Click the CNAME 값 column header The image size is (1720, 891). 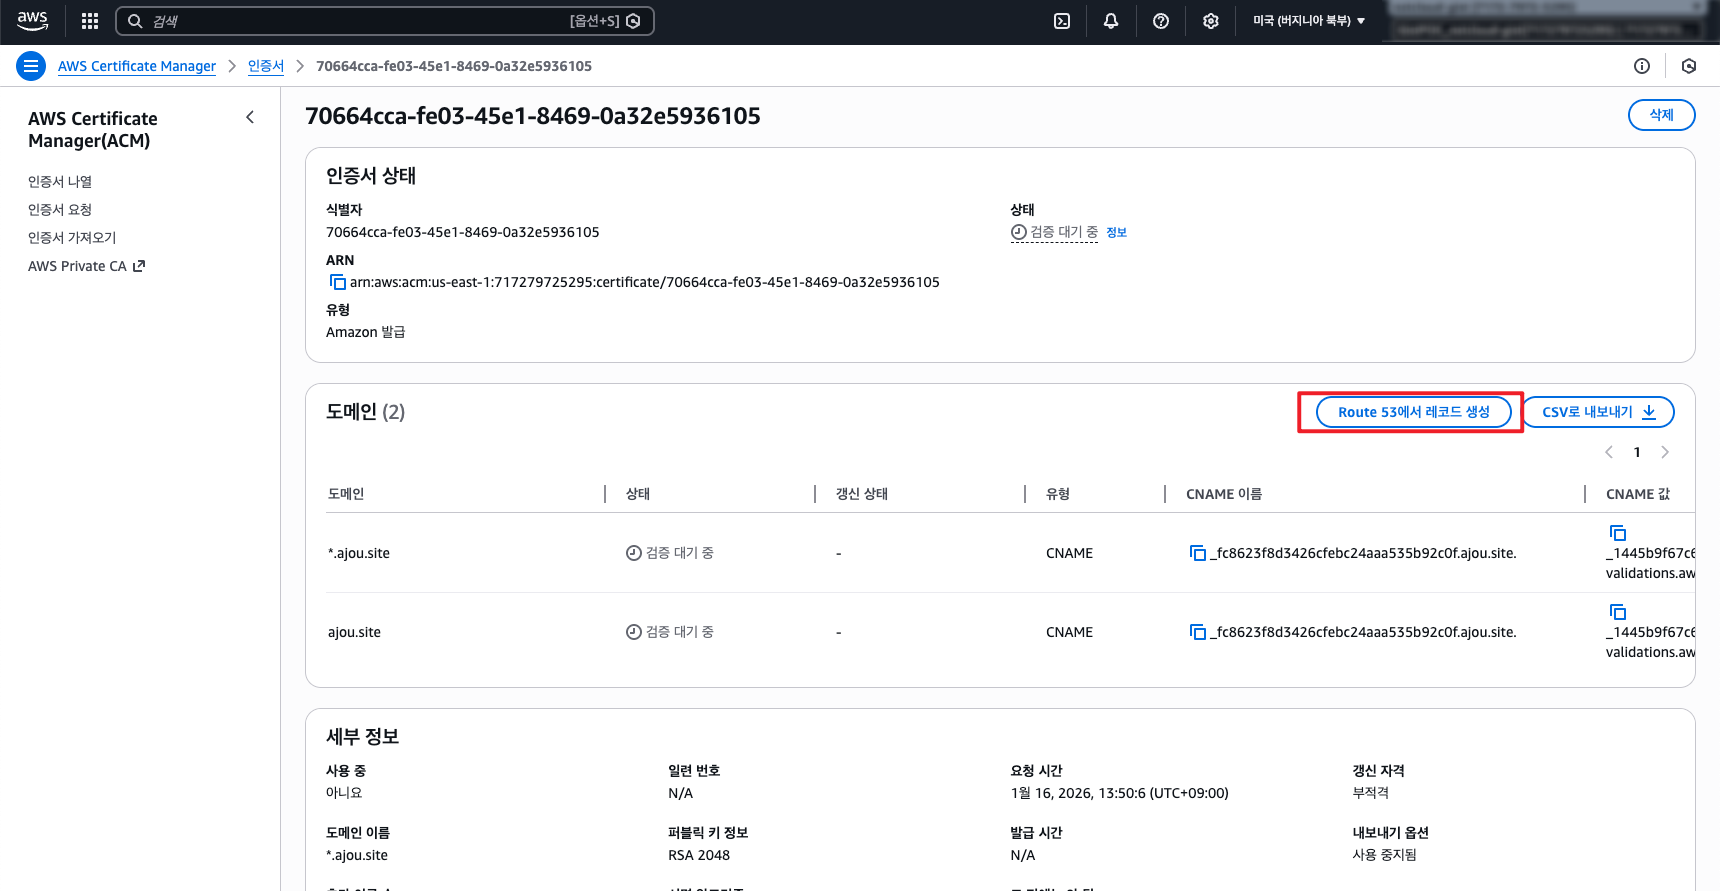tap(1638, 494)
